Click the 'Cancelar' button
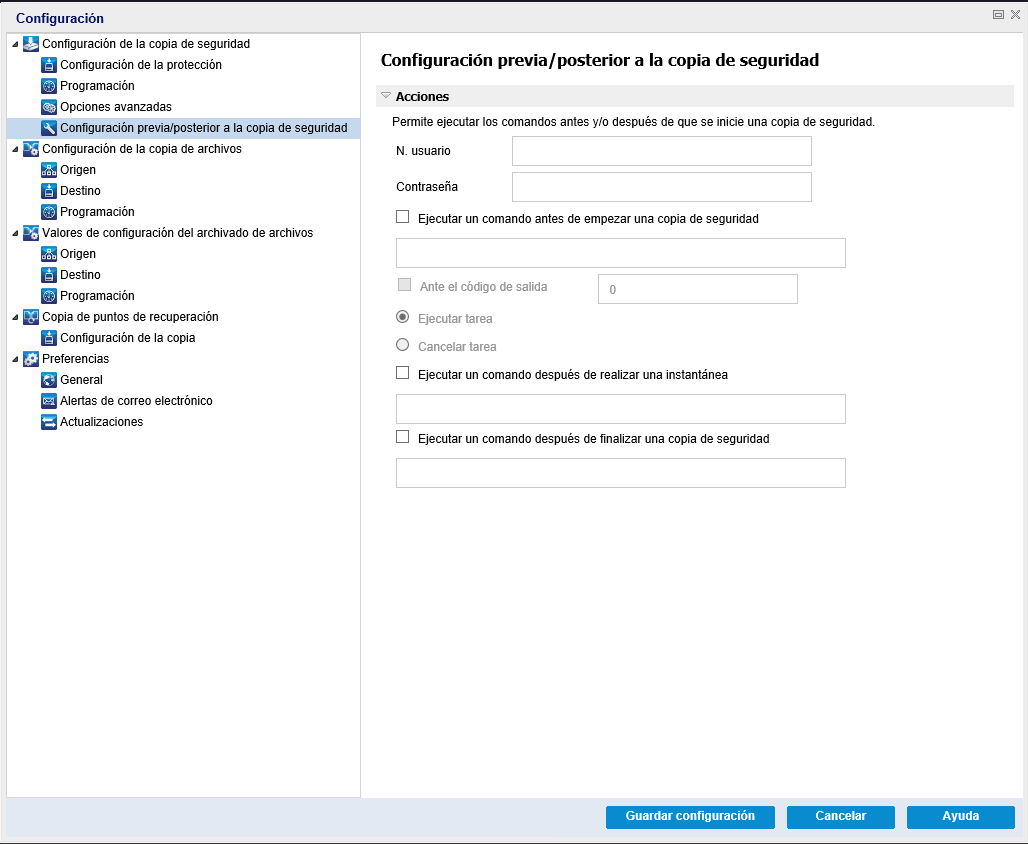The image size is (1028, 844). pos(840,817)
